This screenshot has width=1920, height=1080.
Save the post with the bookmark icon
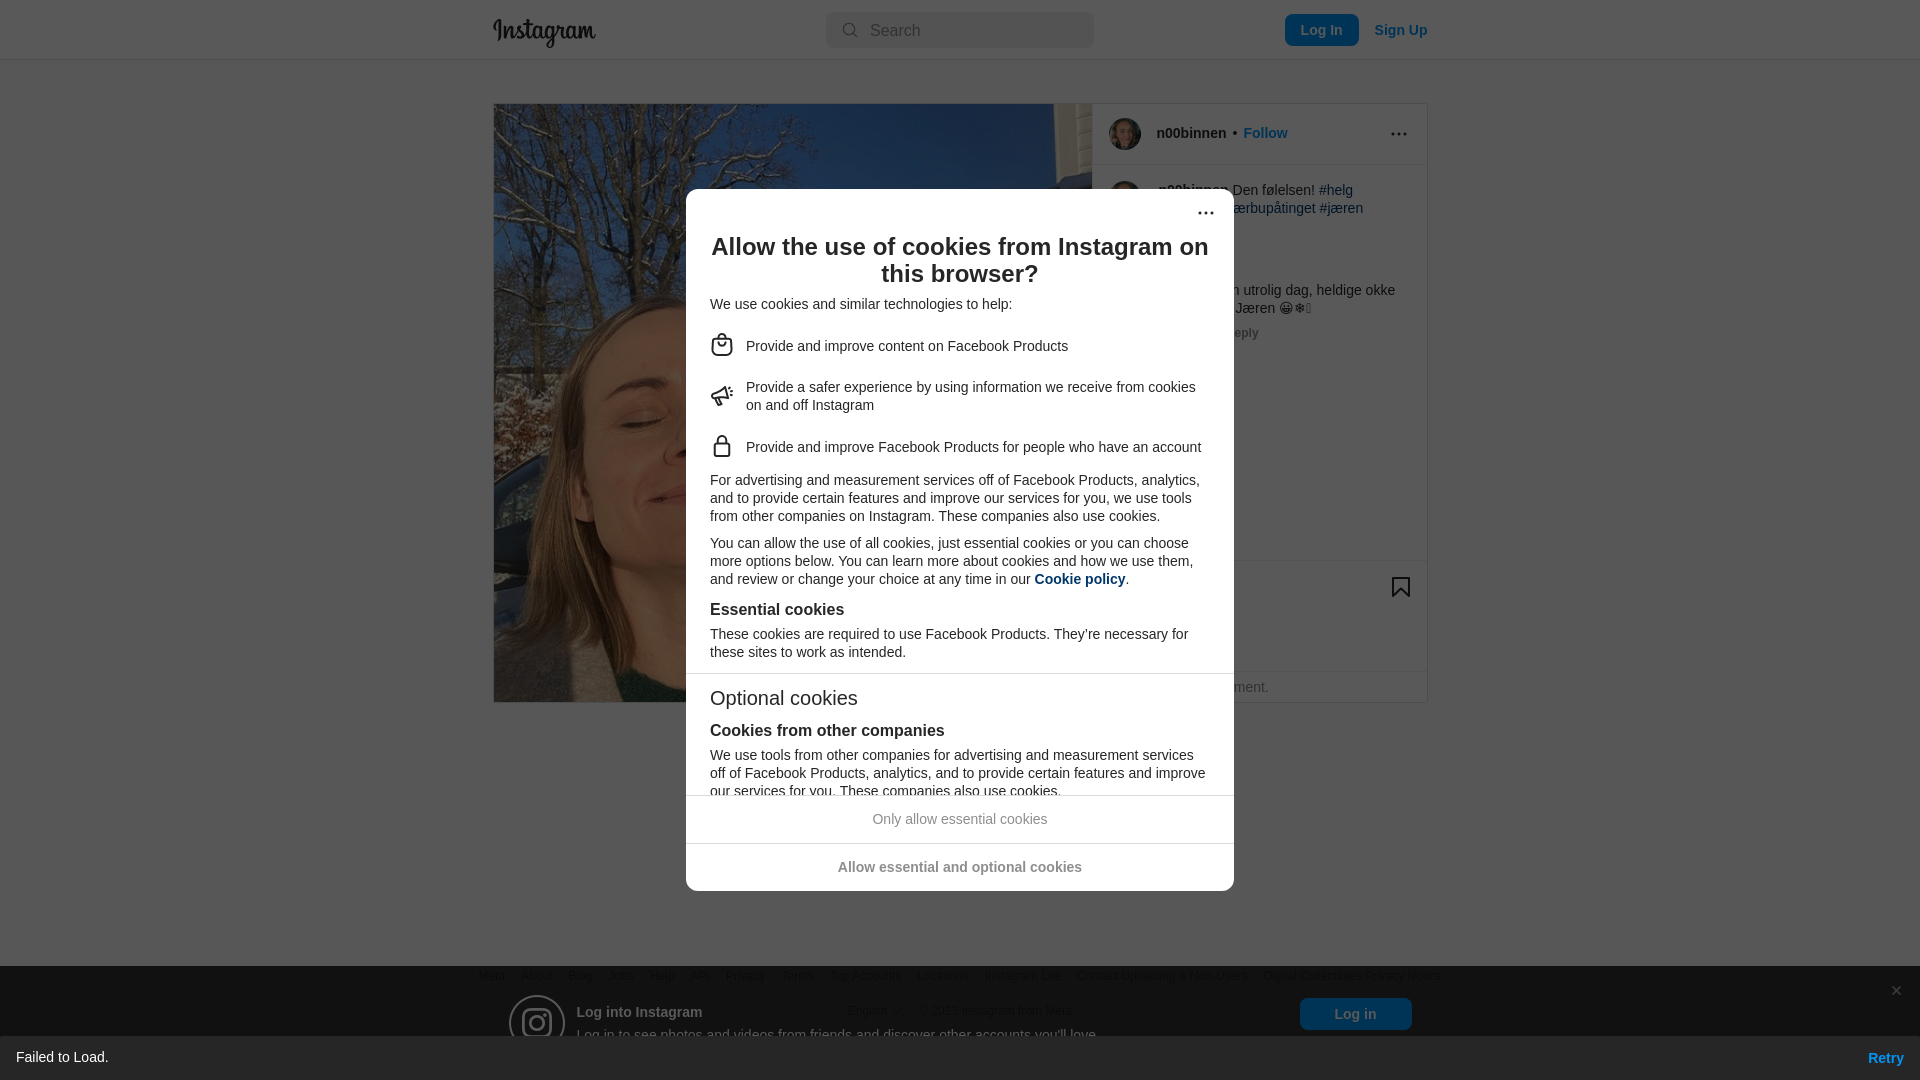click(x=1400, y=587)
